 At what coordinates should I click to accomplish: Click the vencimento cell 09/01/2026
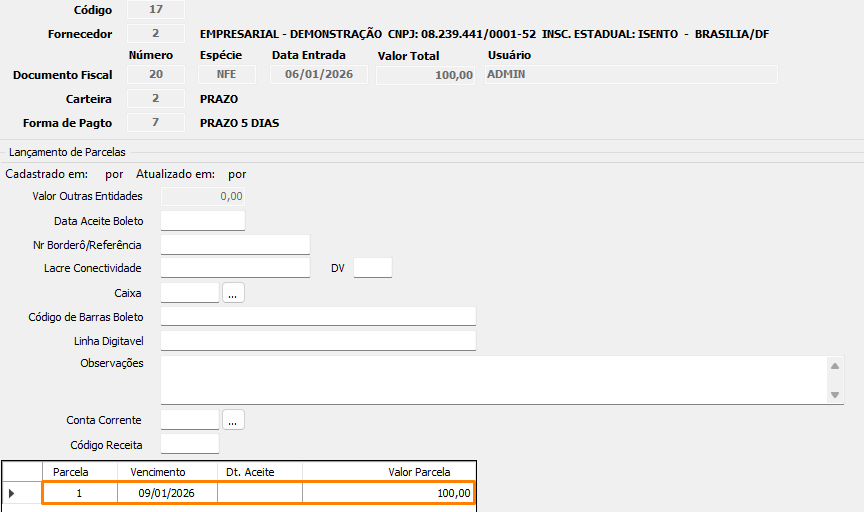[x=168, y=493]
